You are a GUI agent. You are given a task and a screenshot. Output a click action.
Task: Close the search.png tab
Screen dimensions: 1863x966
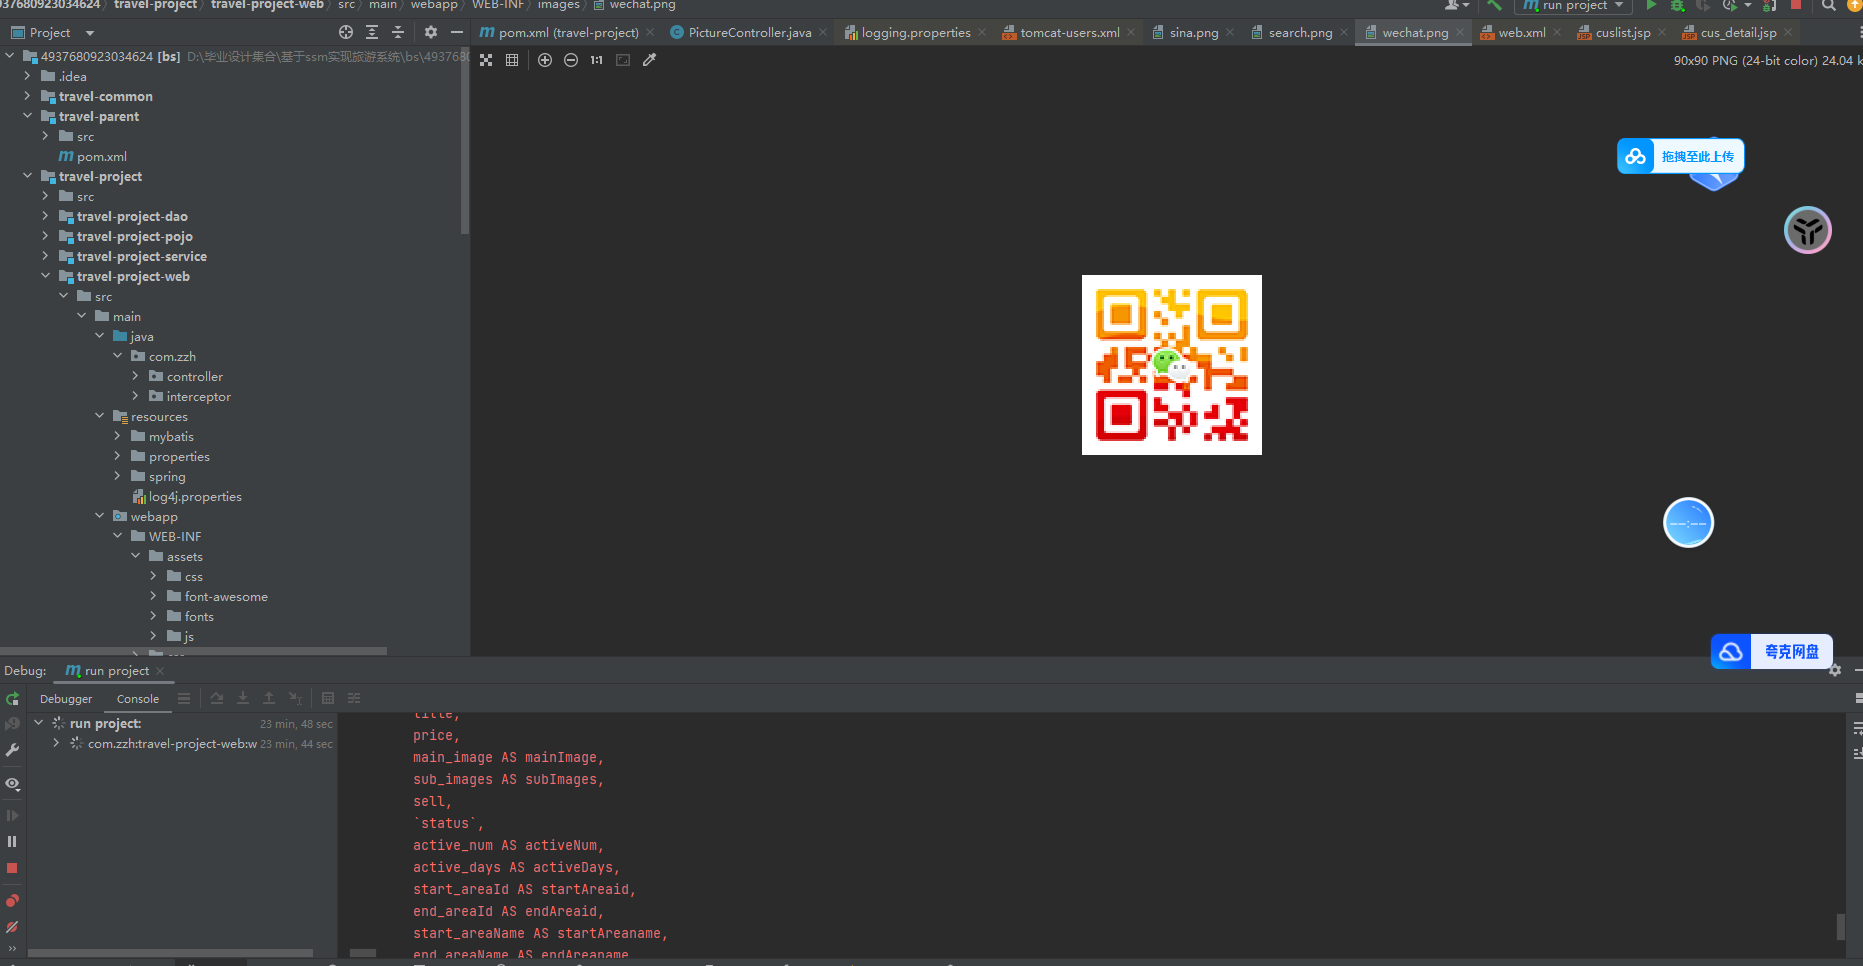click(1344, 33)
